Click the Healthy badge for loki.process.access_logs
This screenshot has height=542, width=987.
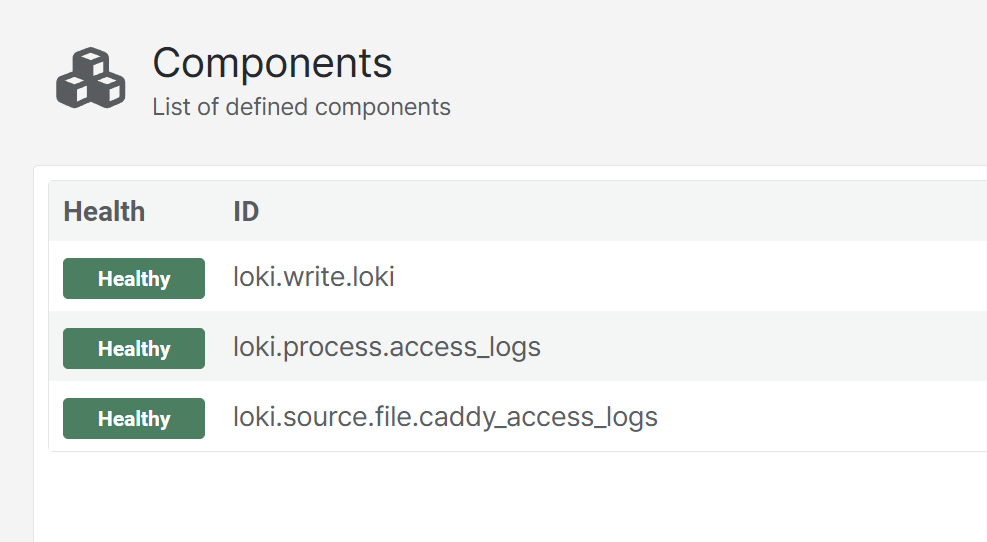[133, 348]
